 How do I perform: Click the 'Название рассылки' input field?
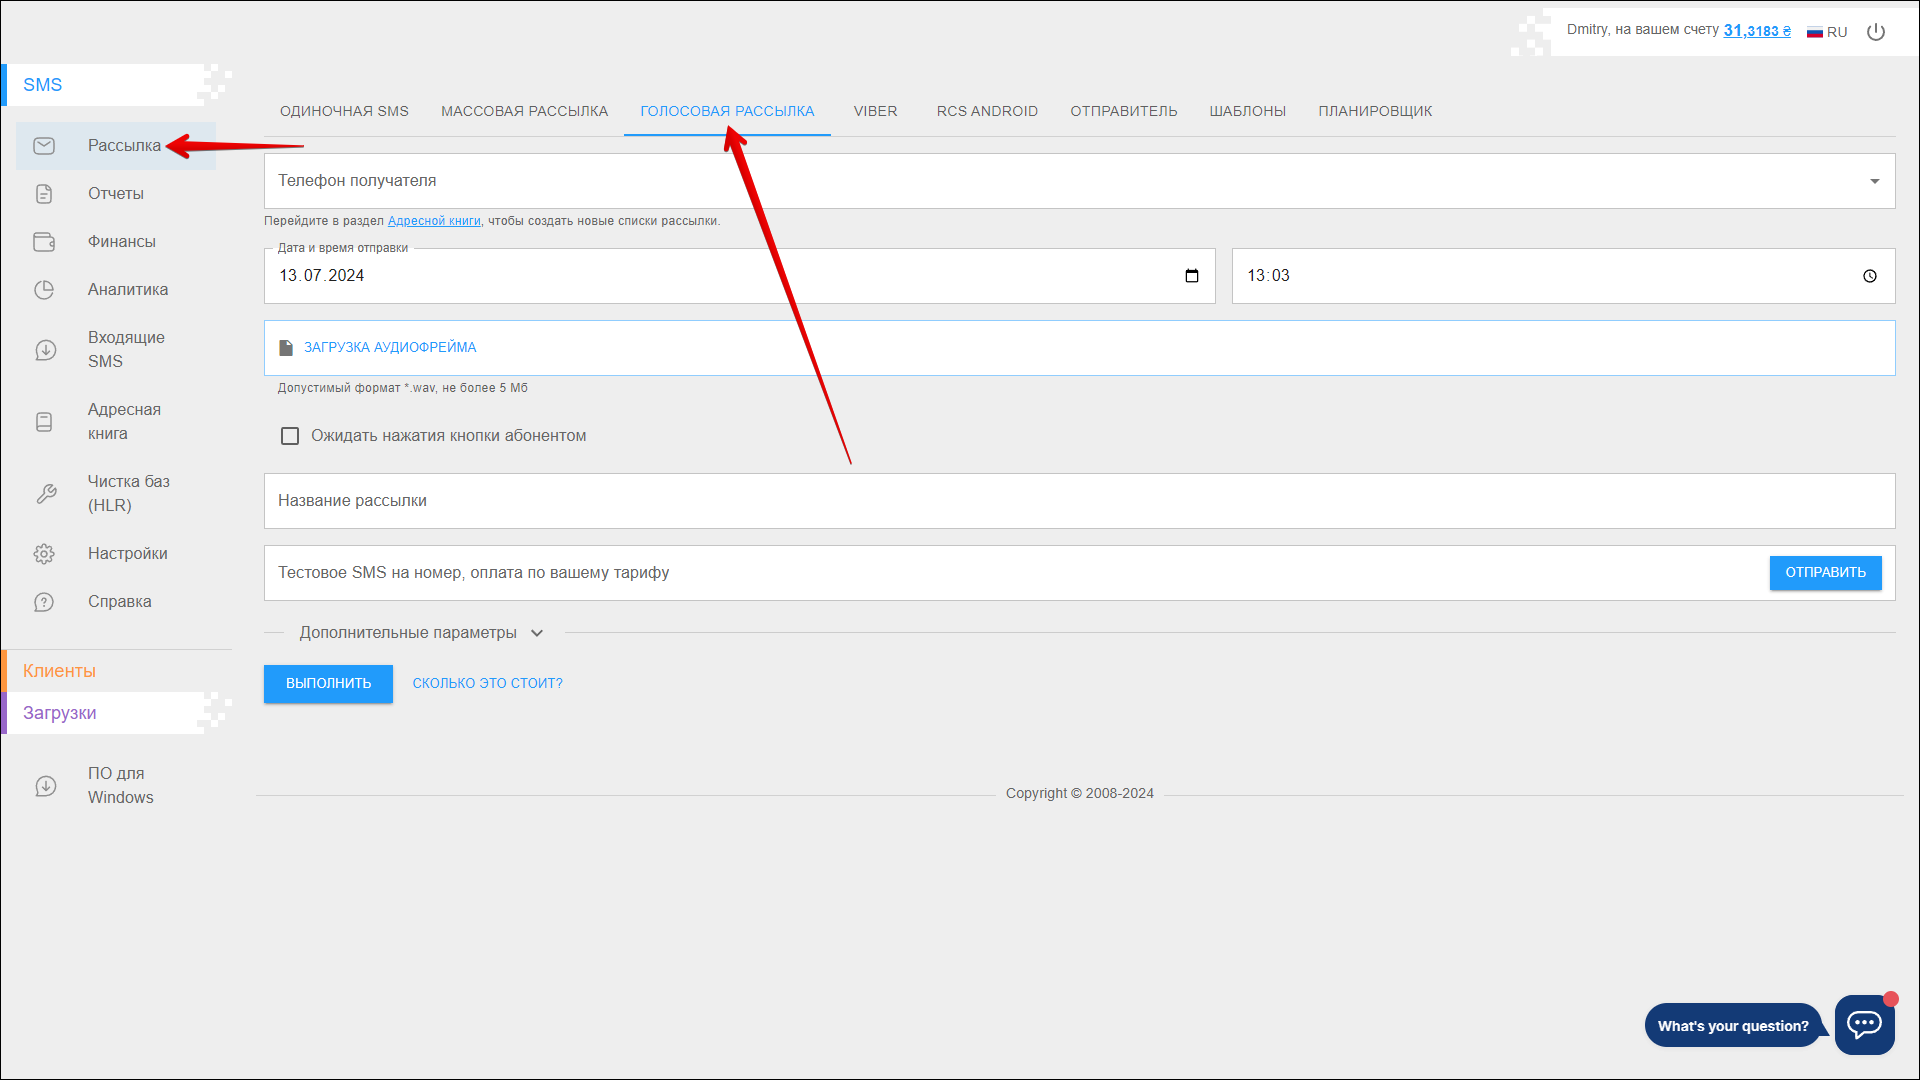pyautogui.click(x=1078, y=501)
